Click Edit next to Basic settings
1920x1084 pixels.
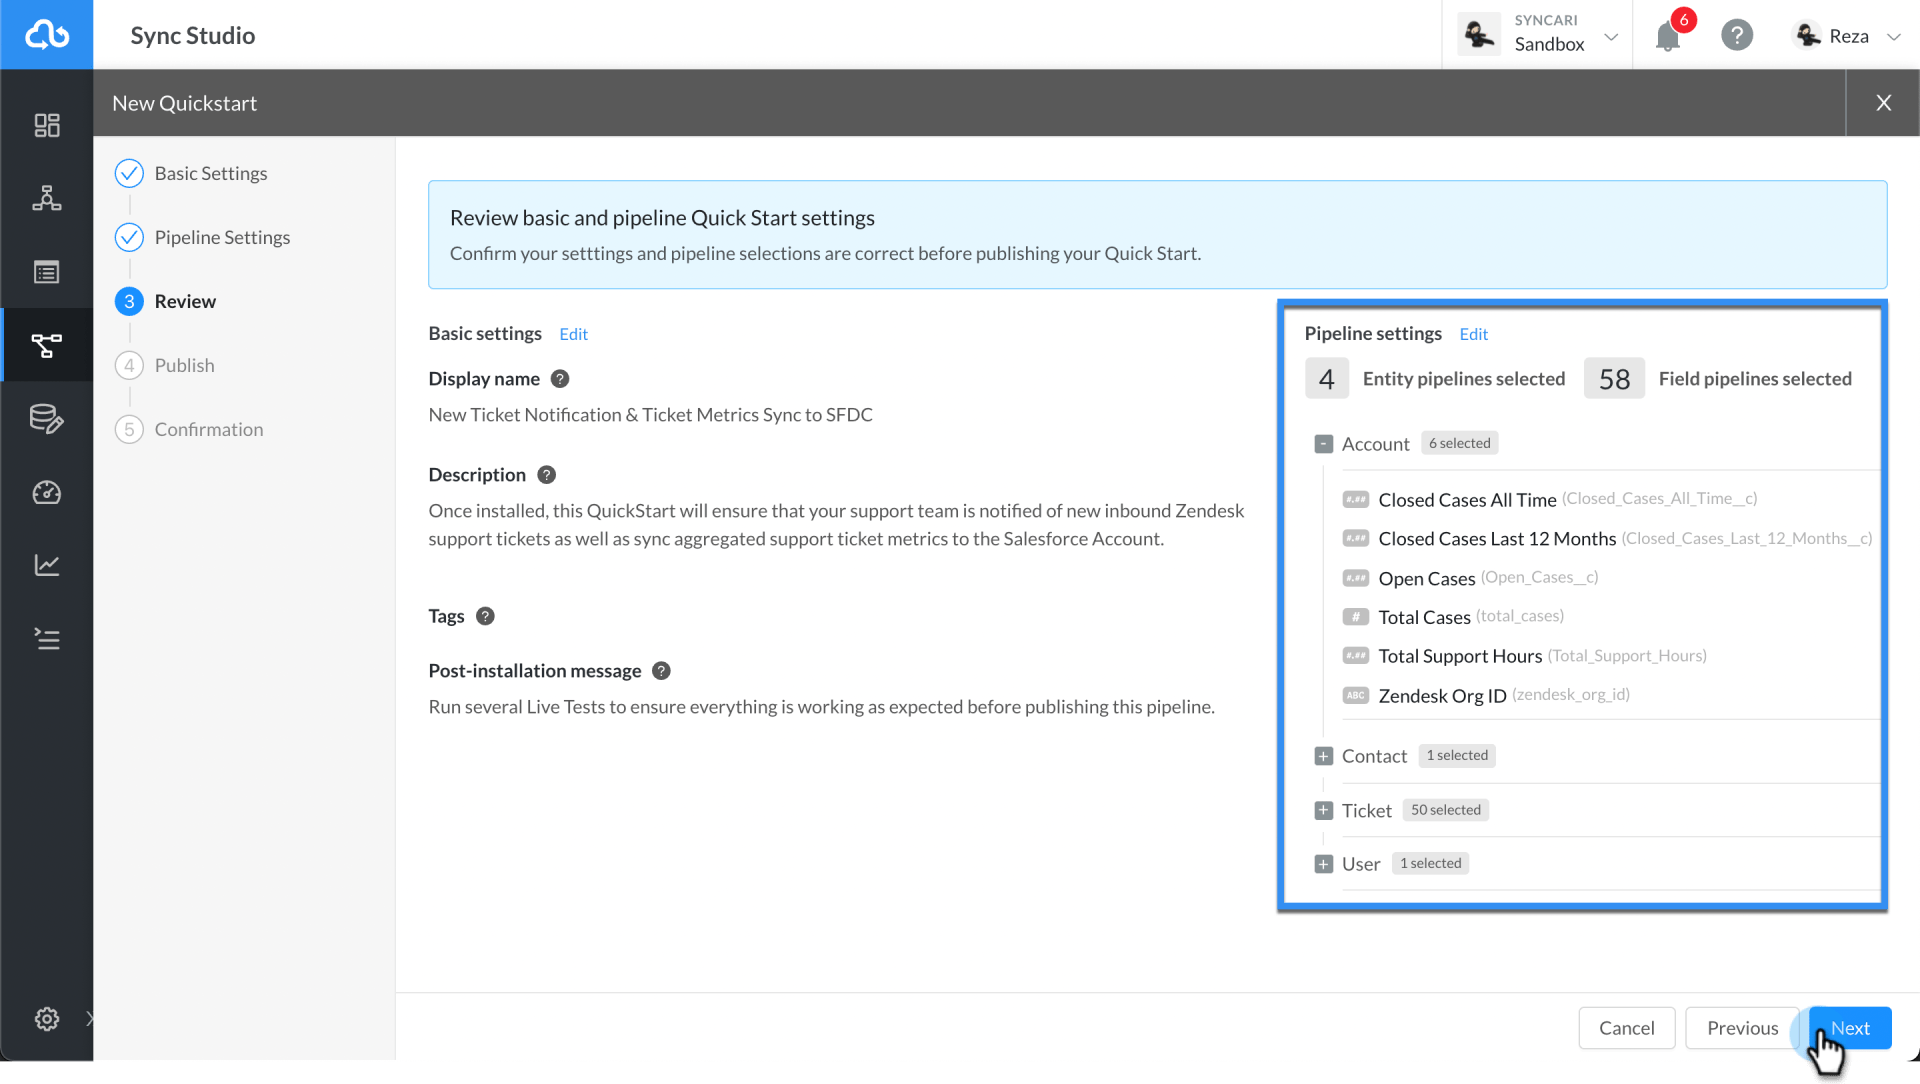tap(573, 334)
